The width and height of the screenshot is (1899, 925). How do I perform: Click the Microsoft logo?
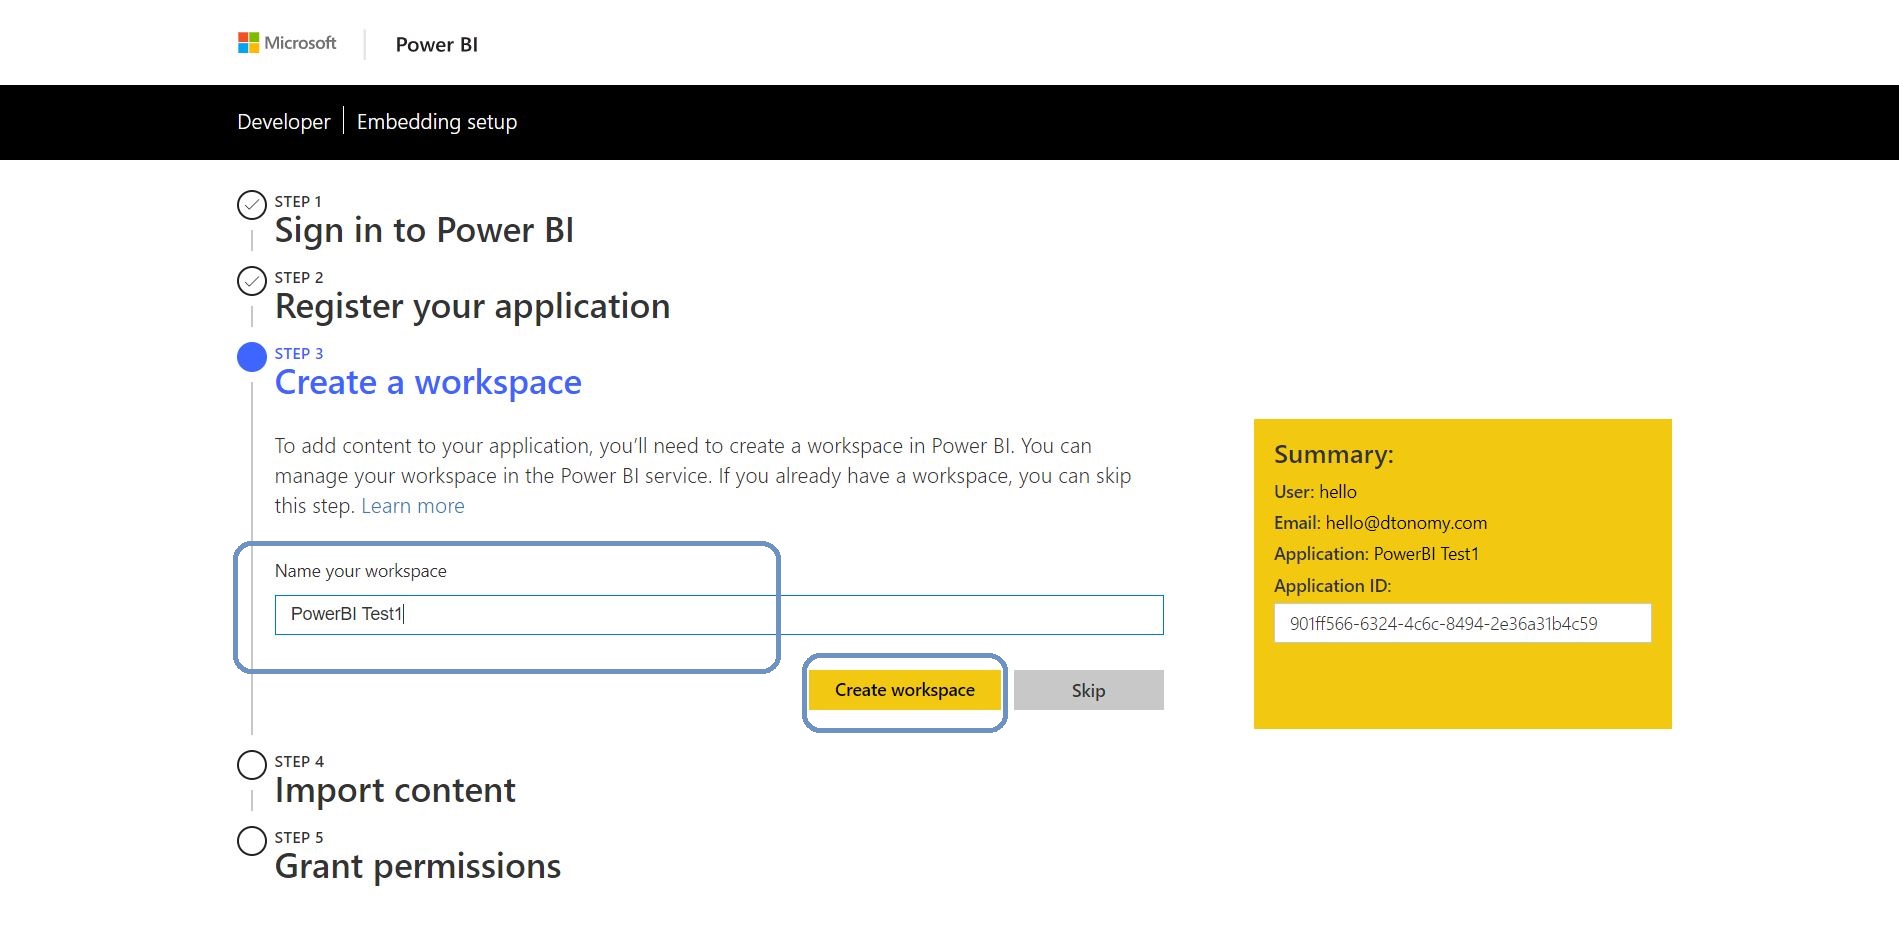pyautogui.click(x=287, y=43)
